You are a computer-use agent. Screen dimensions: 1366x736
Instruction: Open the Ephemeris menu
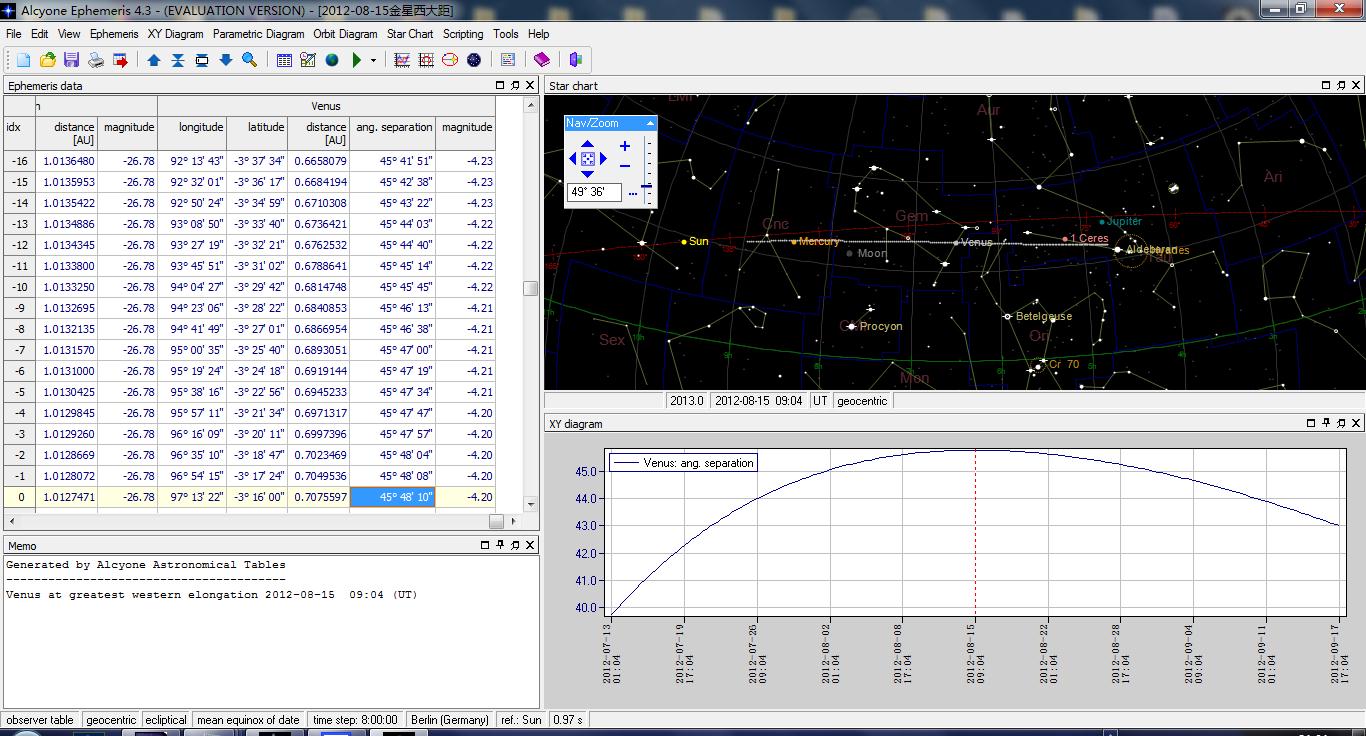[114, 34]
